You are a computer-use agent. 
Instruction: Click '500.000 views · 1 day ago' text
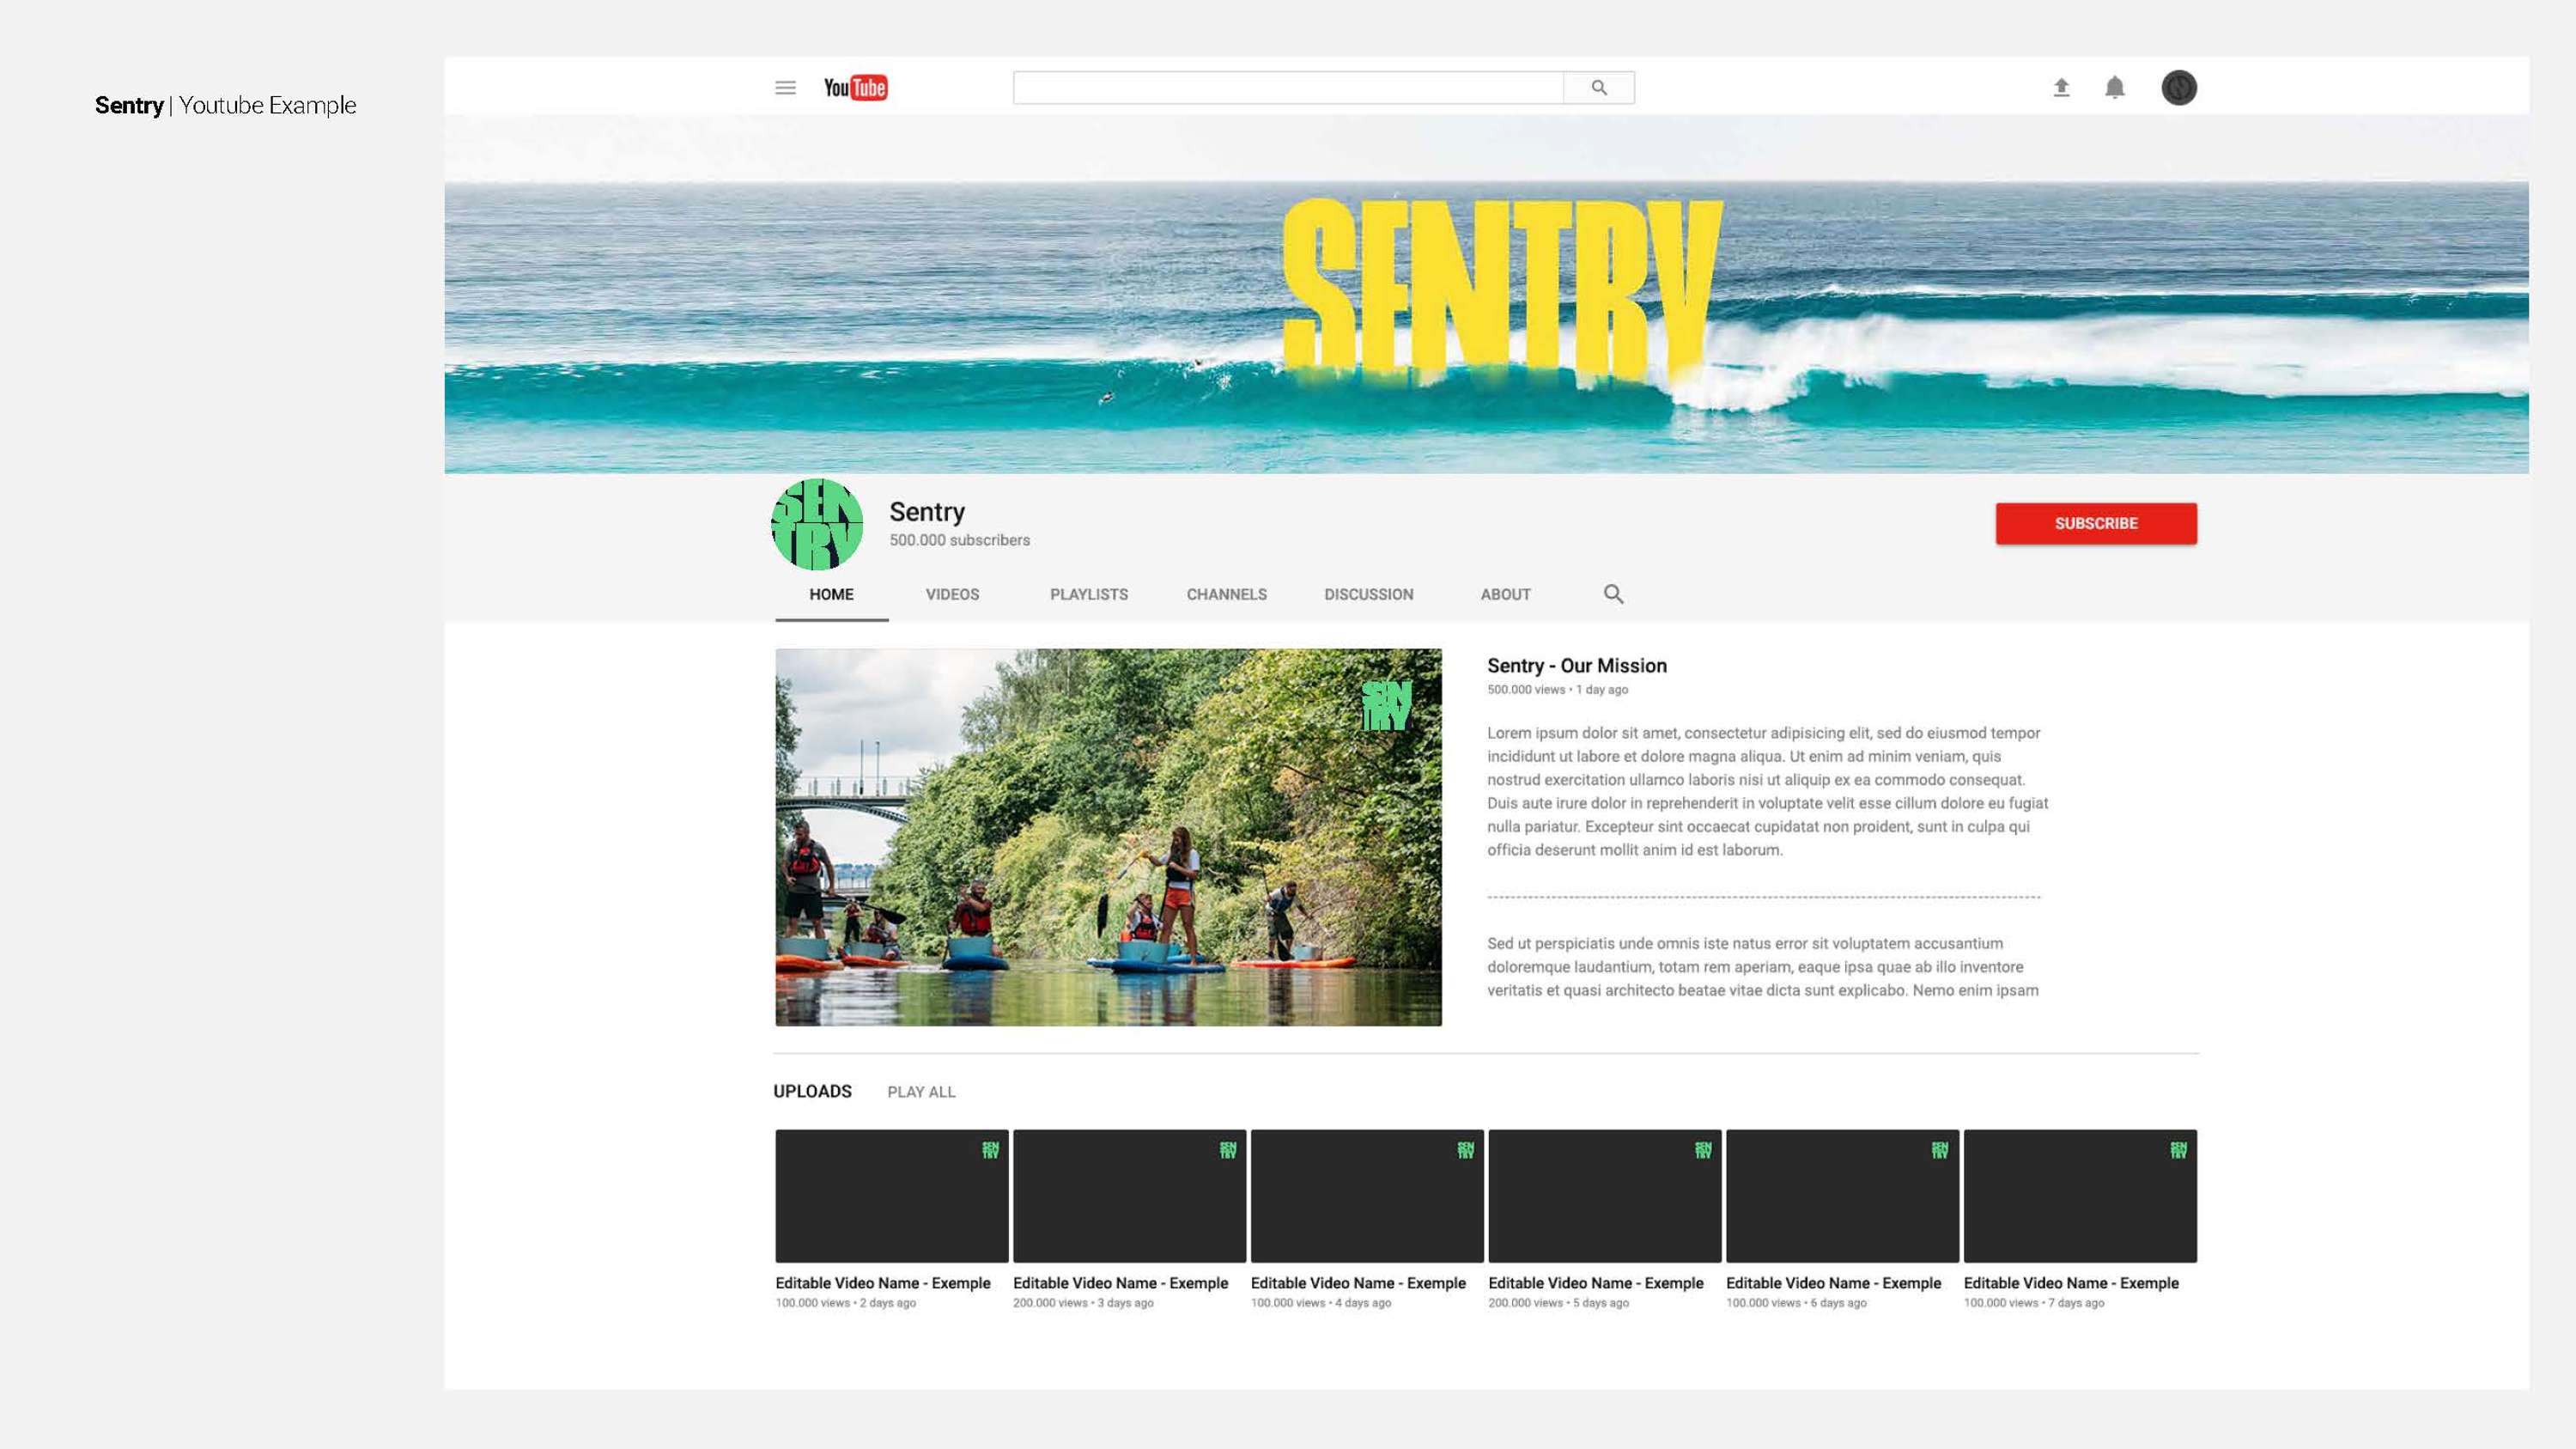[x=1557, y=690]
